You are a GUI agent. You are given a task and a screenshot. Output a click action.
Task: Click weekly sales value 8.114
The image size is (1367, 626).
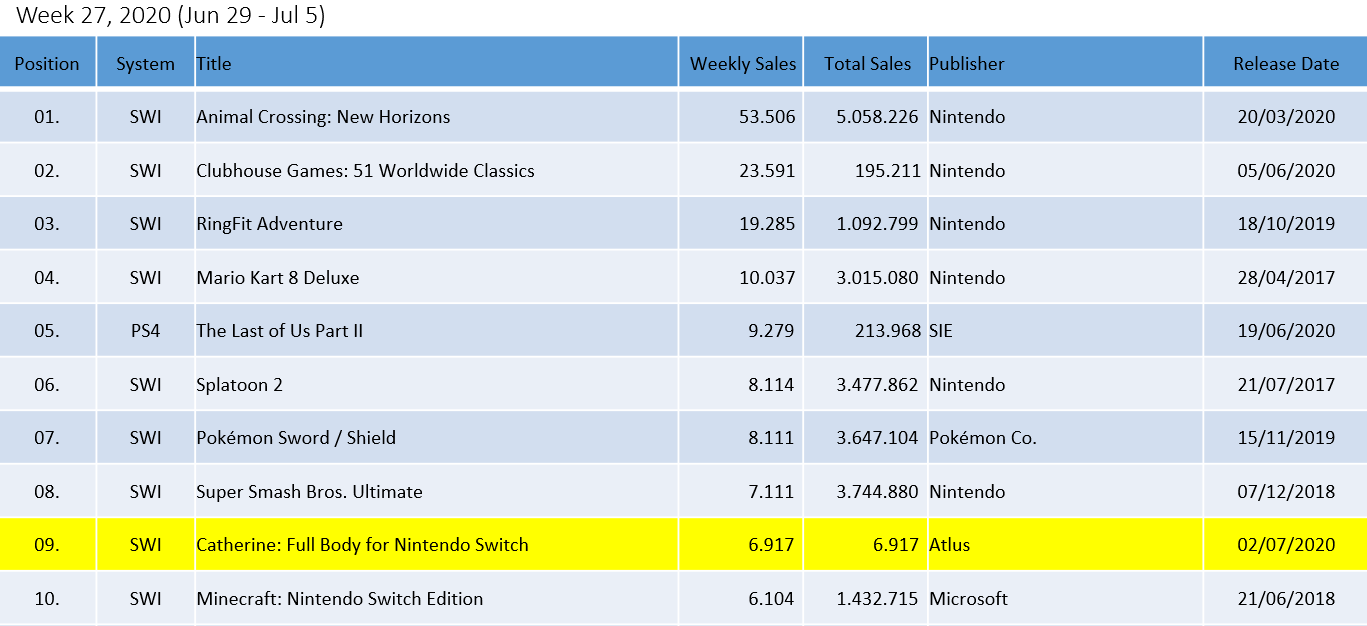pos(772,385)
